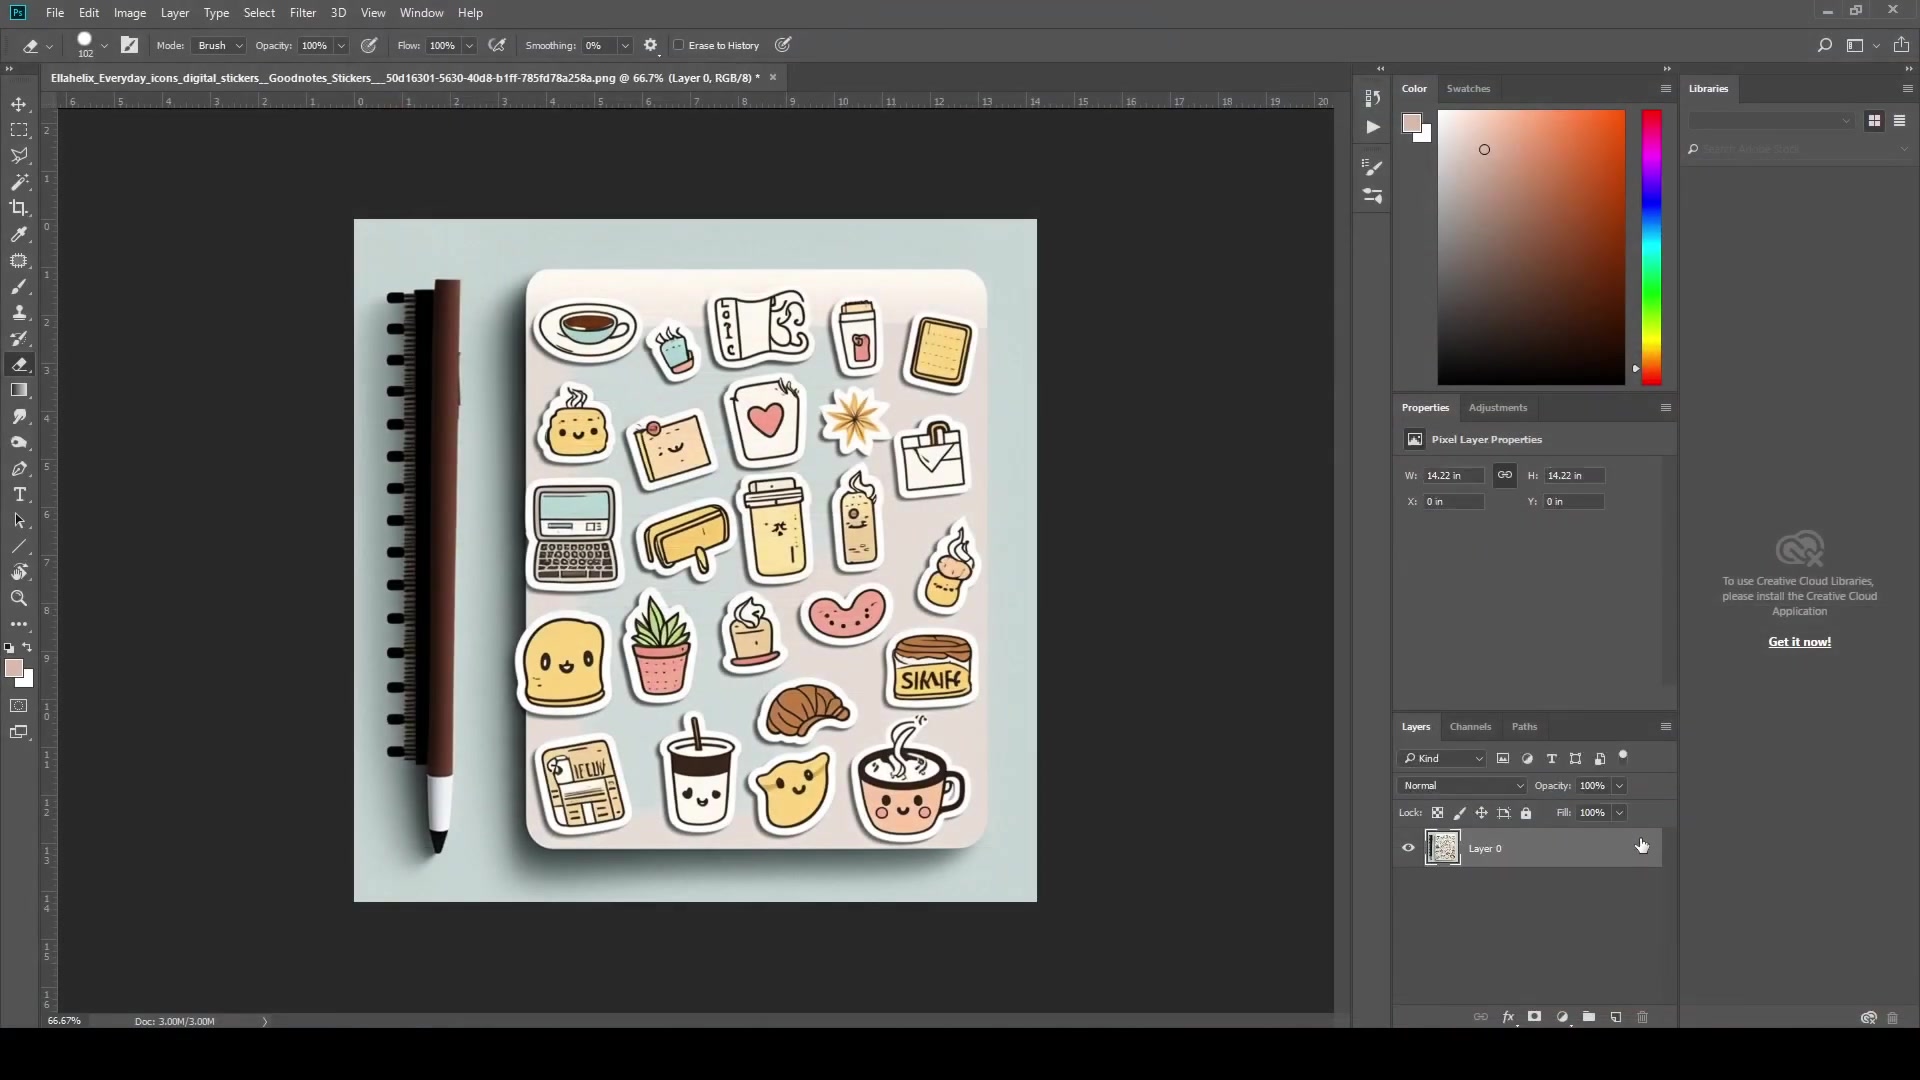Open the blend mode Normal dropdown
Screen dimensions: 1920x1080
[1462, 786]
